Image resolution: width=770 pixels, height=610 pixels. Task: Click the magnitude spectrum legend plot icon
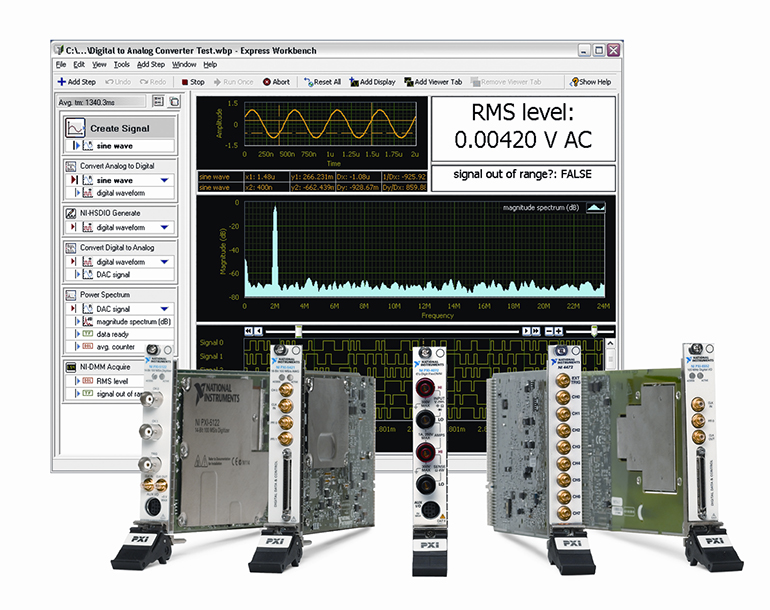(x=596, y=207)
